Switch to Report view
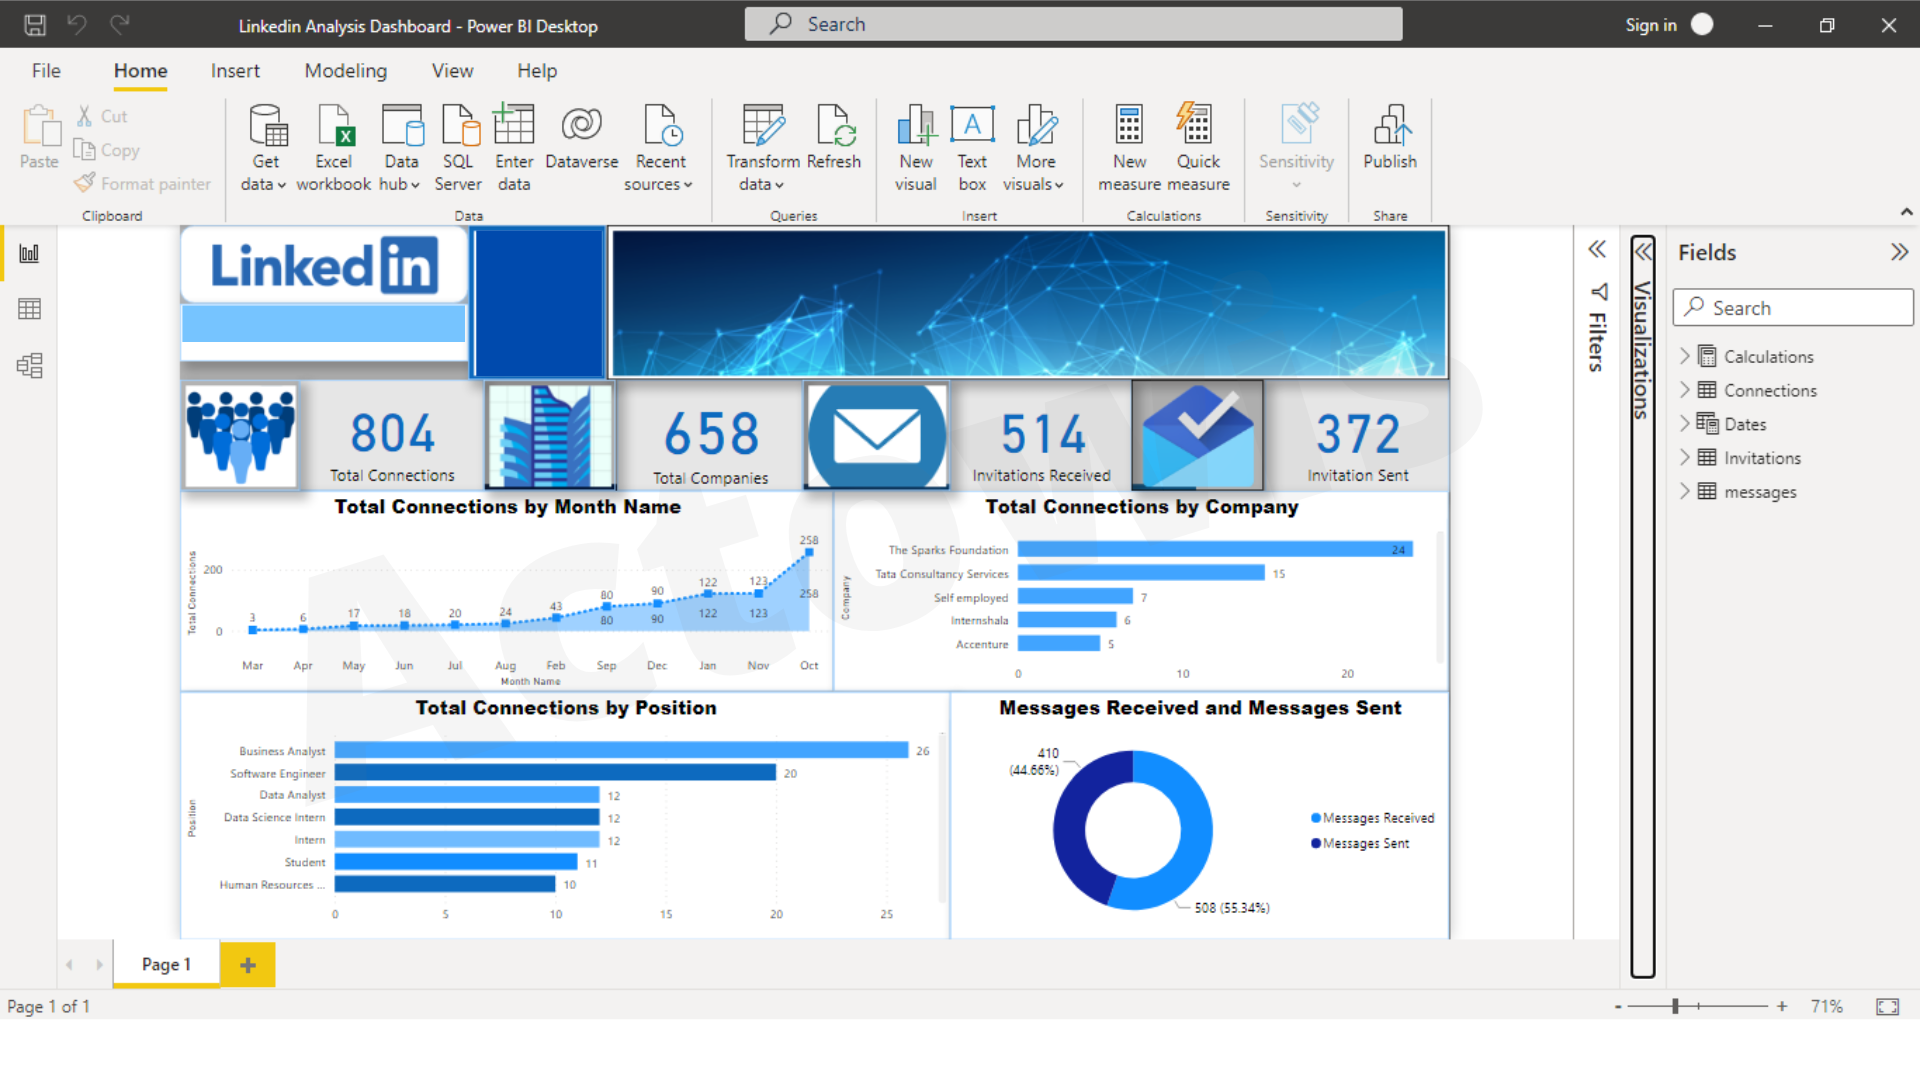1920x1080 pixels. pyautogui.click(x=29, y=253)
